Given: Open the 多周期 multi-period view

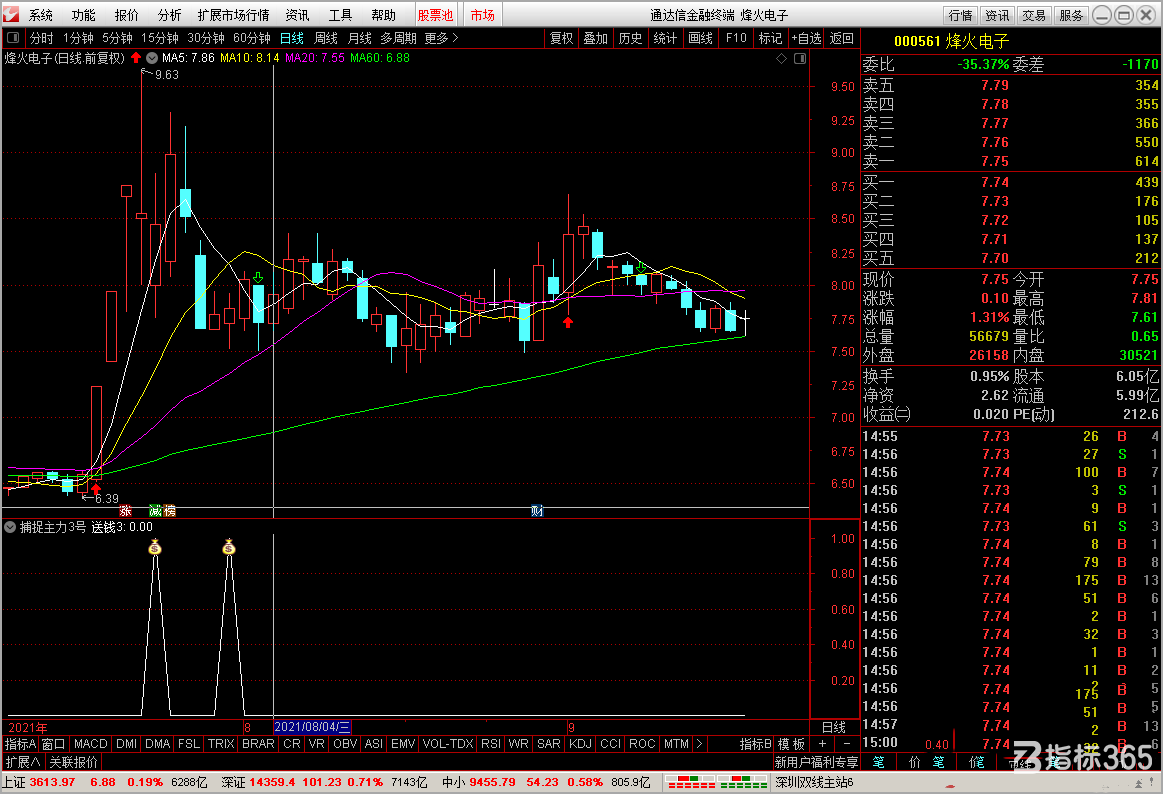Looking at the screenshot, I should pos(398,38).
